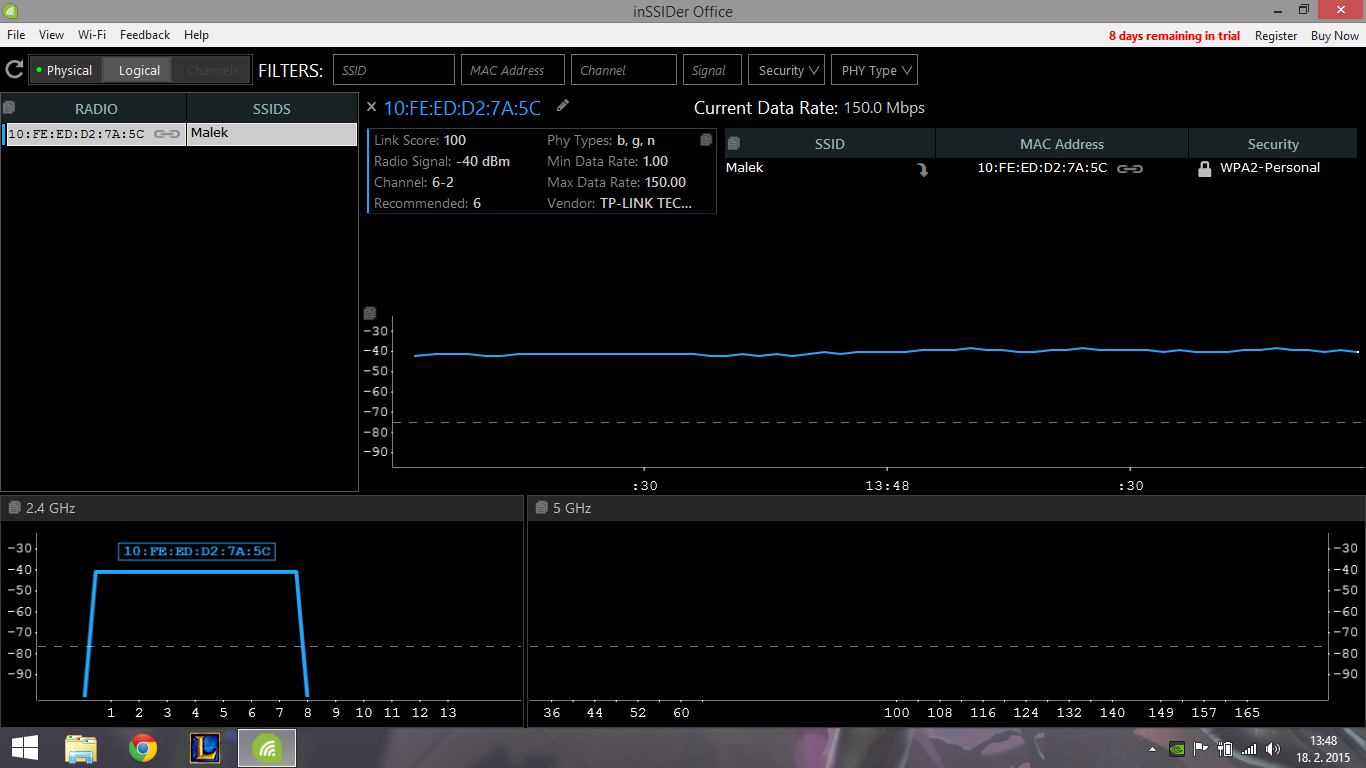This screenshot has height=768, width=1366.
Task: Click the MAC Address column header
Action: [1062, 144]
